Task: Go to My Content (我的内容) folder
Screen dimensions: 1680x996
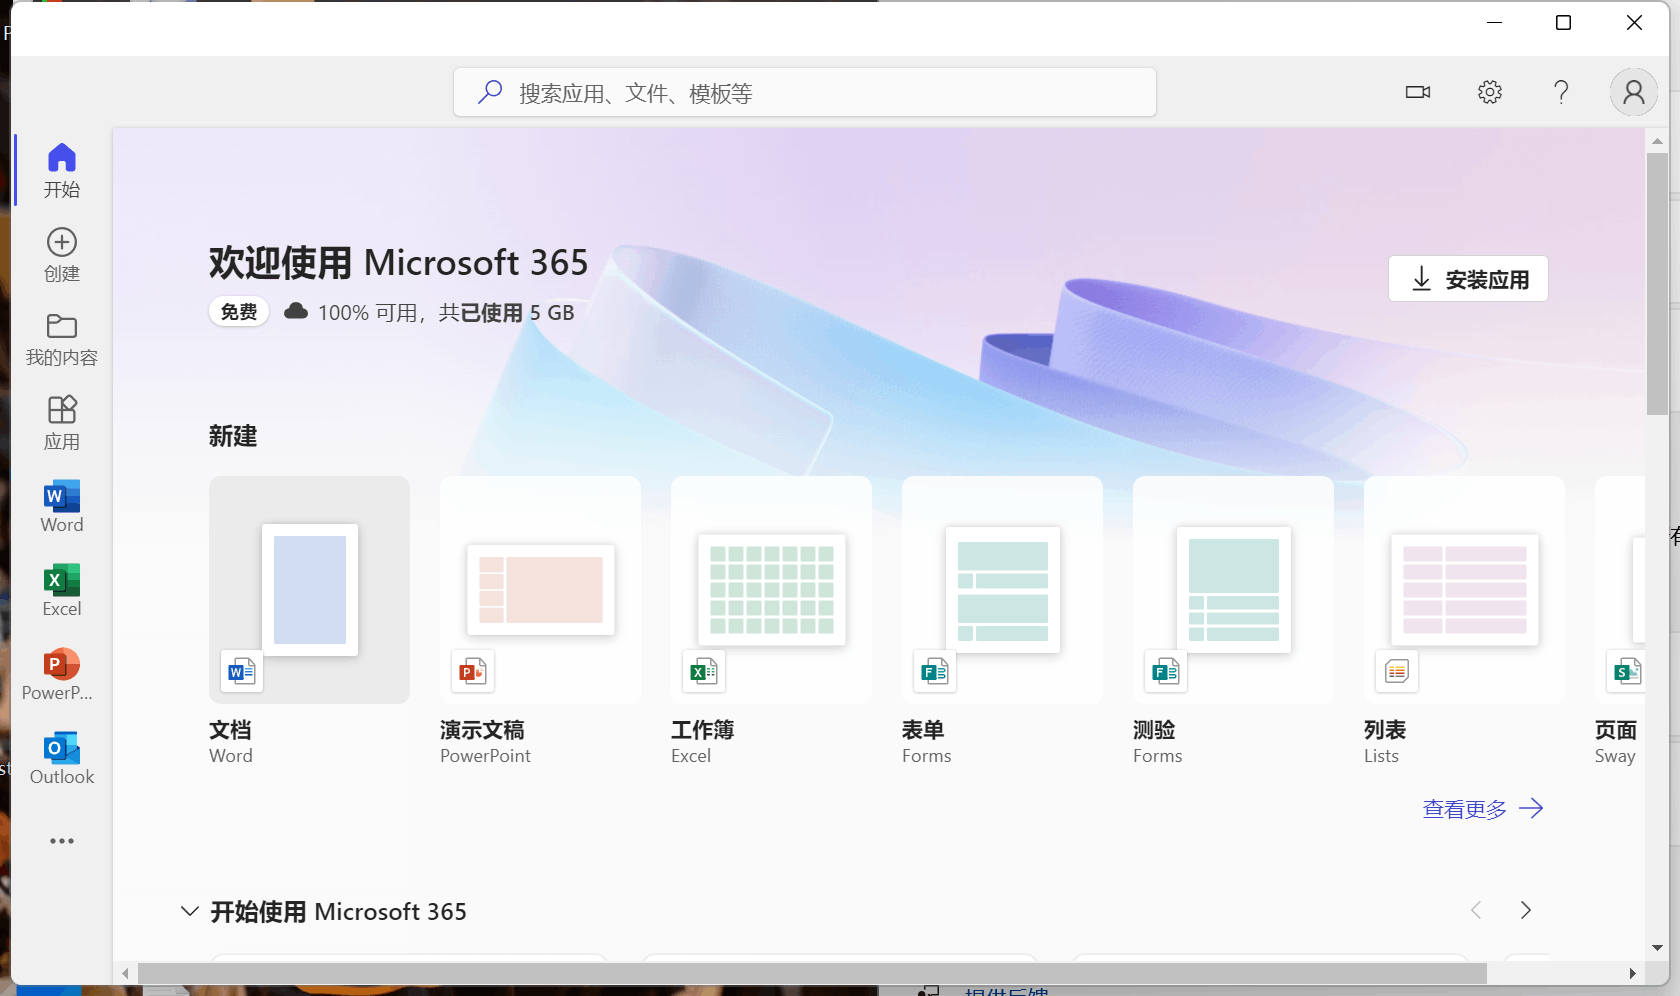Action: [62, 338]
